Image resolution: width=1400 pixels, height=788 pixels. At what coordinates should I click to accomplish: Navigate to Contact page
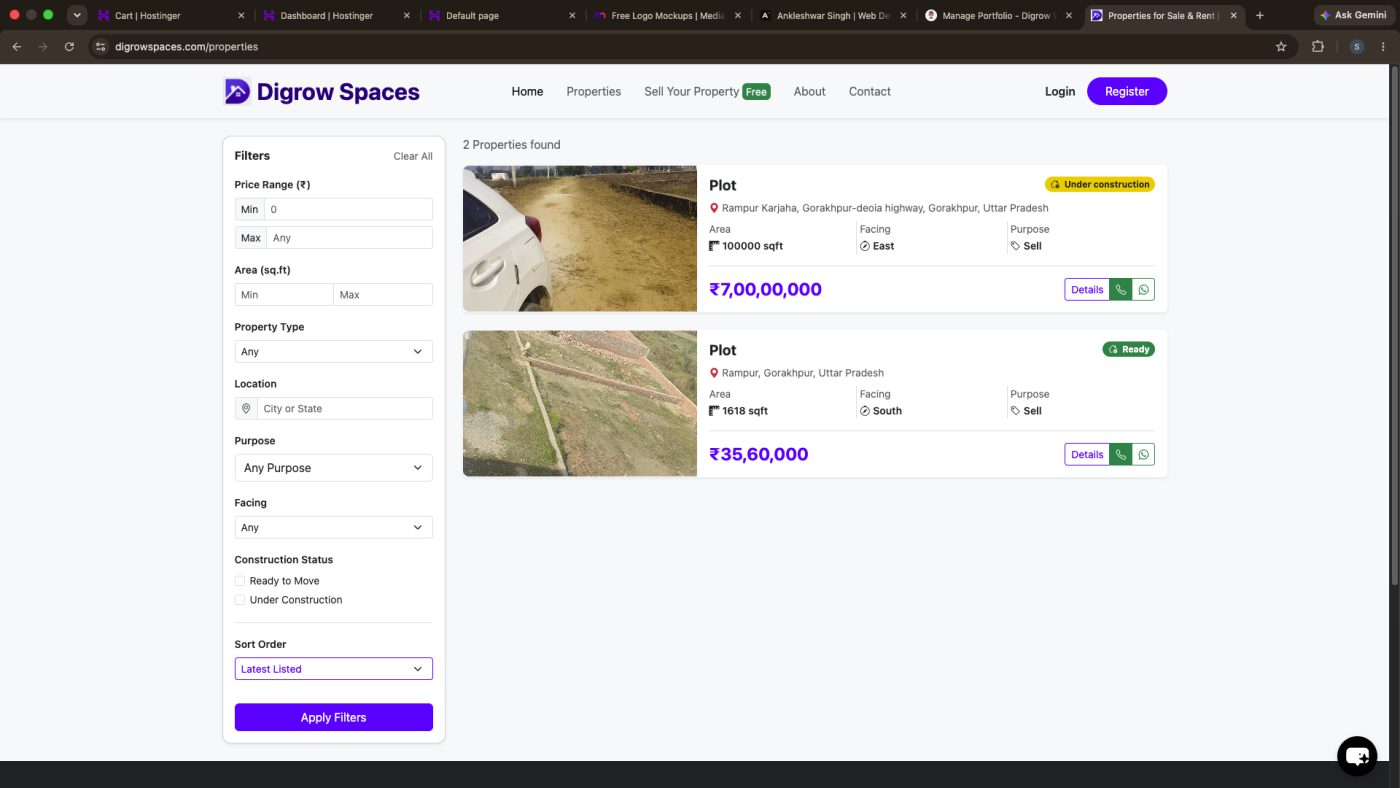click(x=870, y=92)
